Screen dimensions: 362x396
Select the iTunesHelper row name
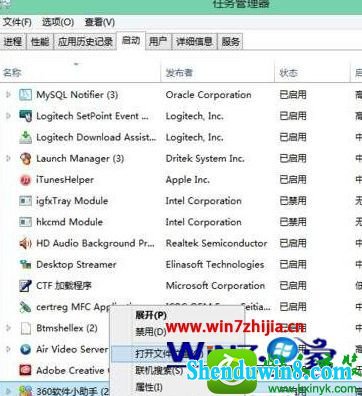(65, 180)
